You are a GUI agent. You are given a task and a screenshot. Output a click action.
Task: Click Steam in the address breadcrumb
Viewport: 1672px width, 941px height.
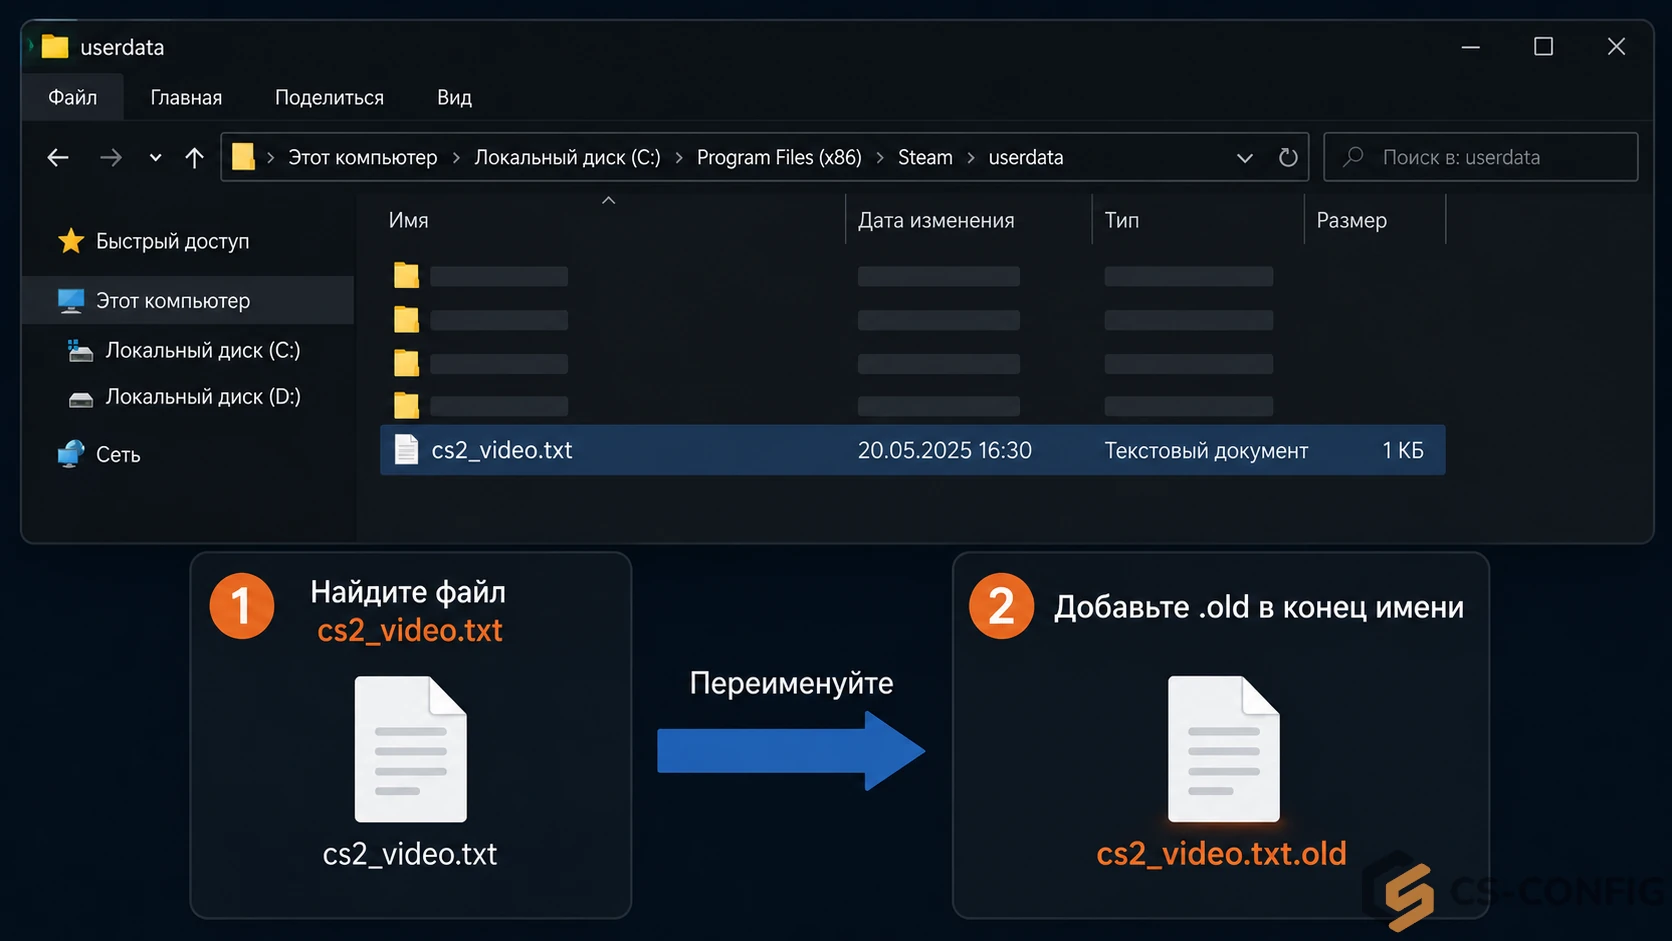pyautogui.click(x=925, y=157)
